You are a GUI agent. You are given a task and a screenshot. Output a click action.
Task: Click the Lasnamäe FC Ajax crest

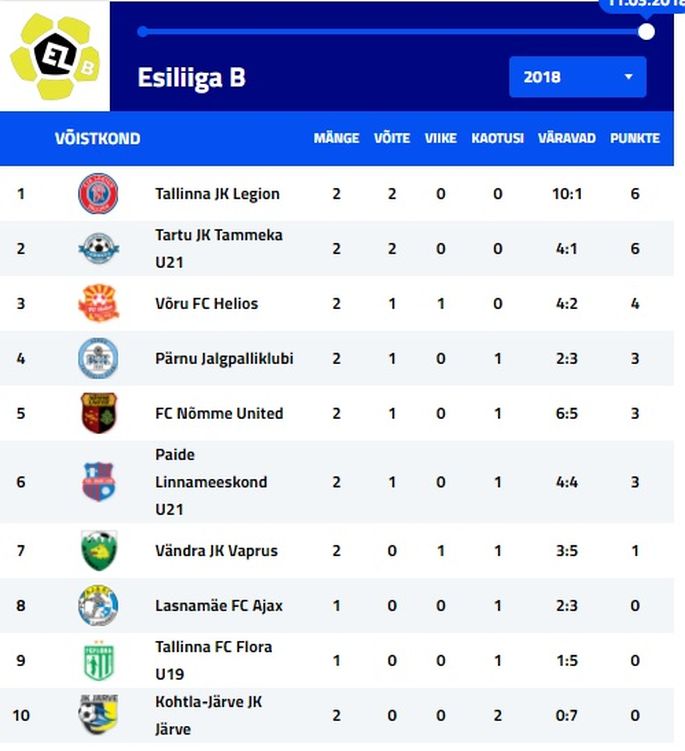[x=98, y=605]
